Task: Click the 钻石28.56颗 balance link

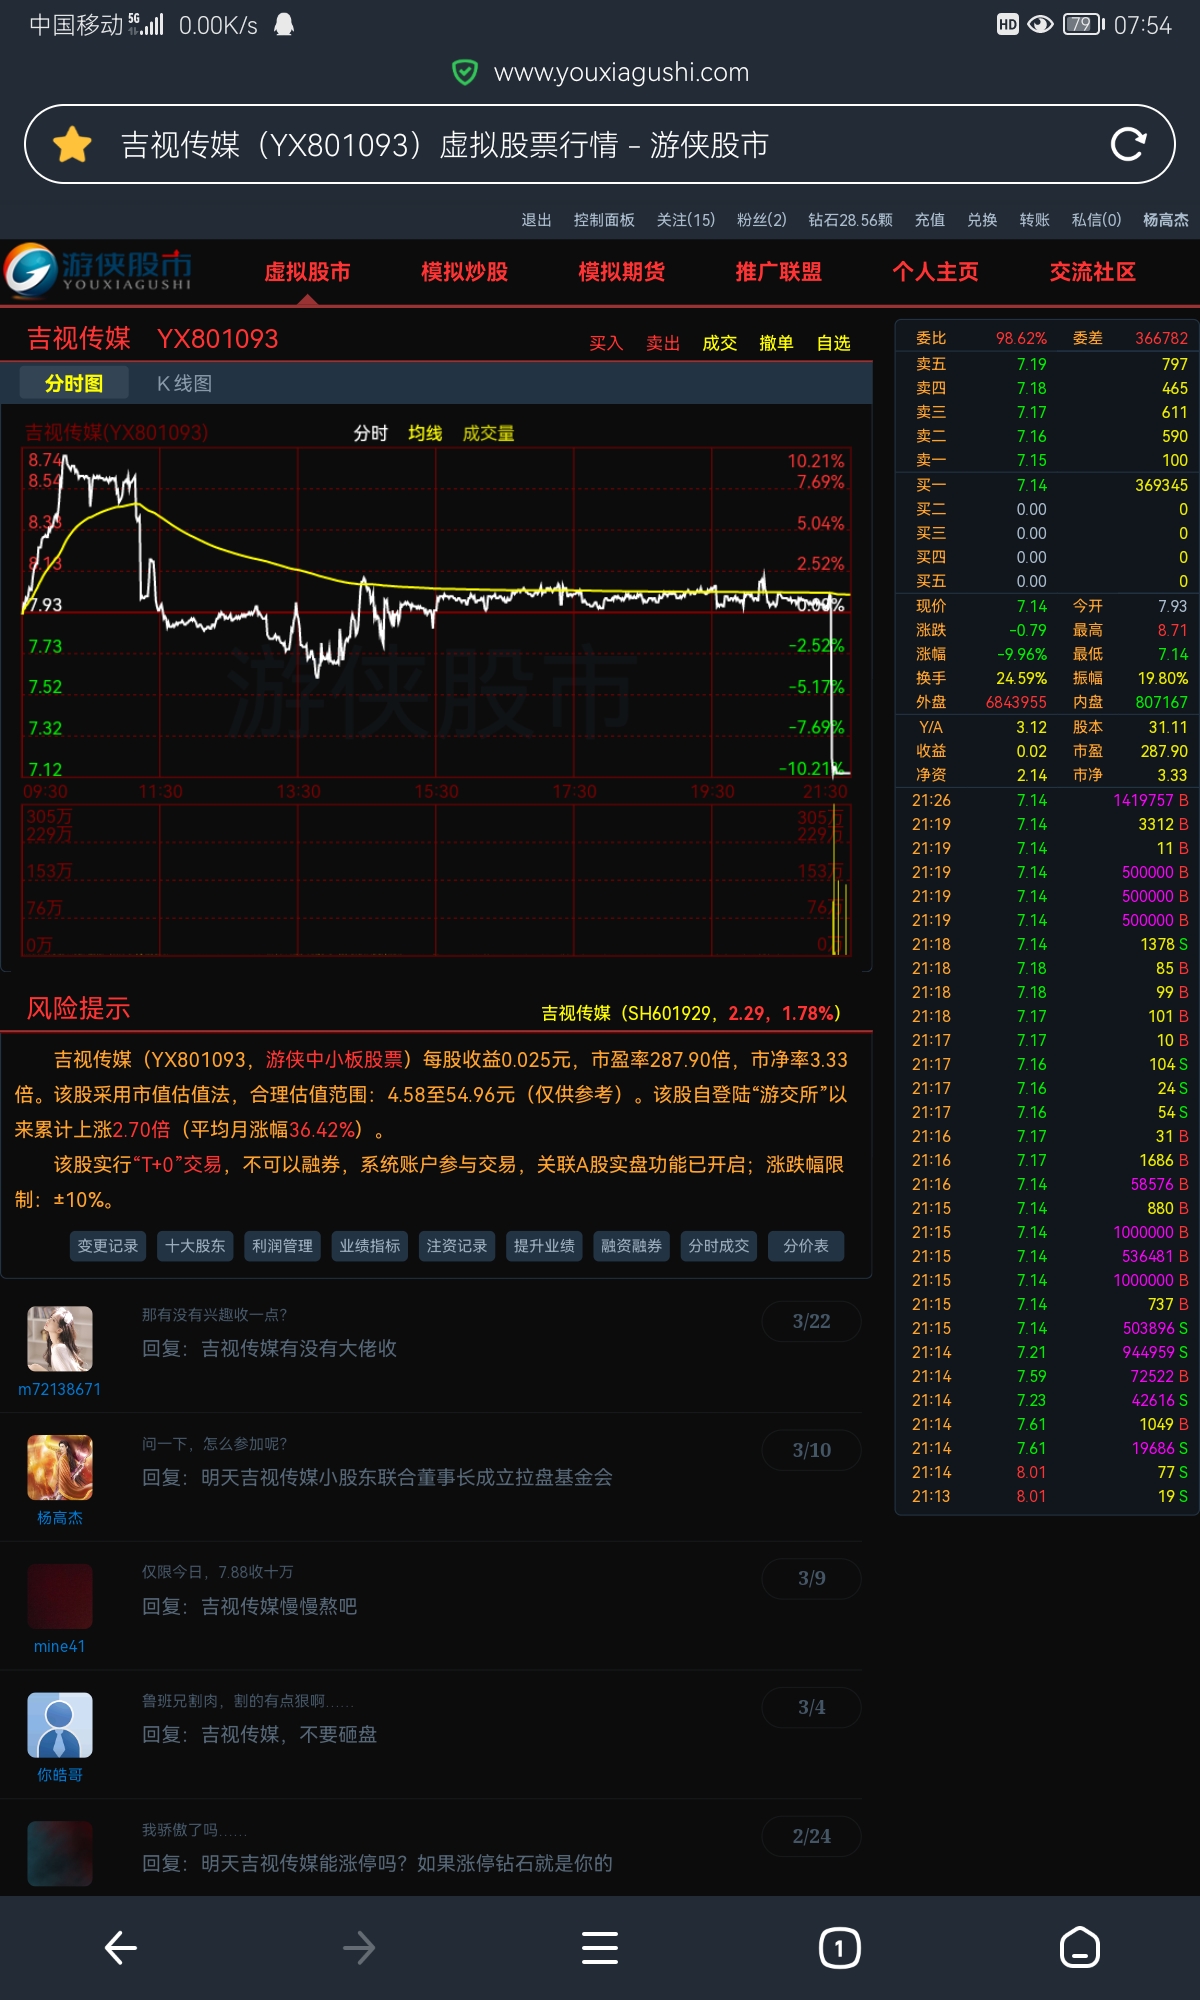Action: point(850,220)
